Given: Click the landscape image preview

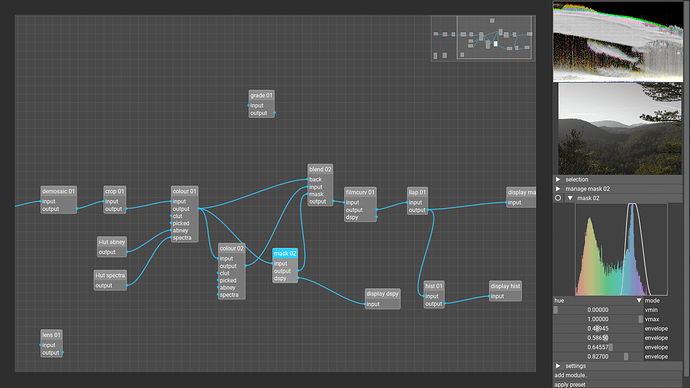Looking at the screenshot, I should 620,129.
